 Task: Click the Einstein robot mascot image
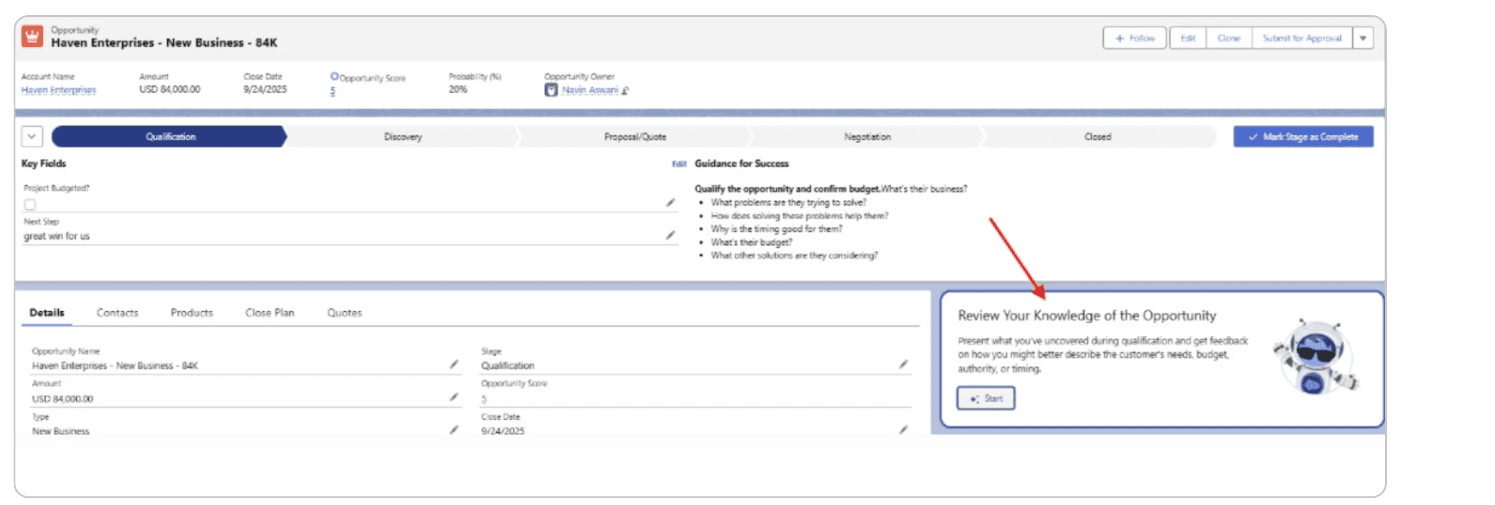[x=1316, y=357]
